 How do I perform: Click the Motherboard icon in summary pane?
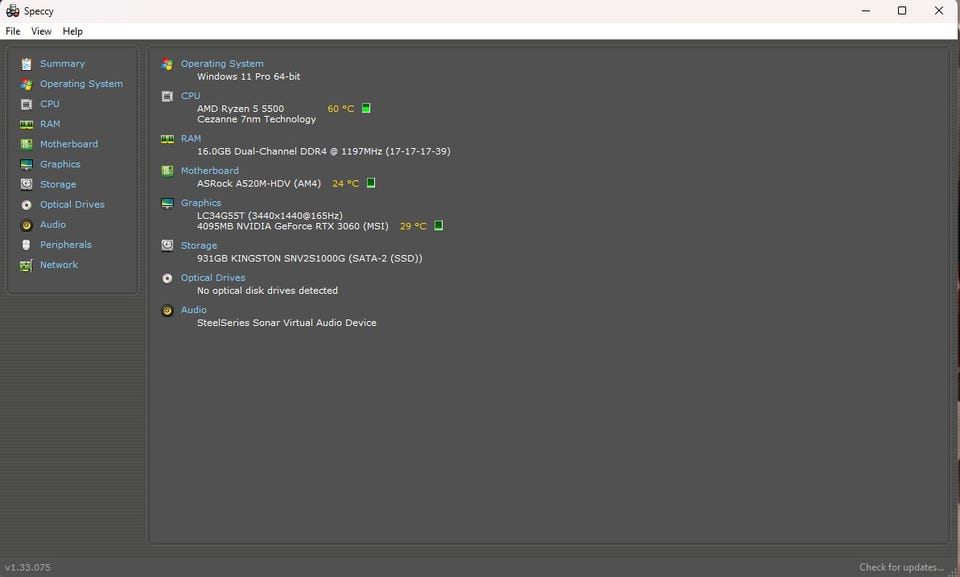[x=167, y=171]
